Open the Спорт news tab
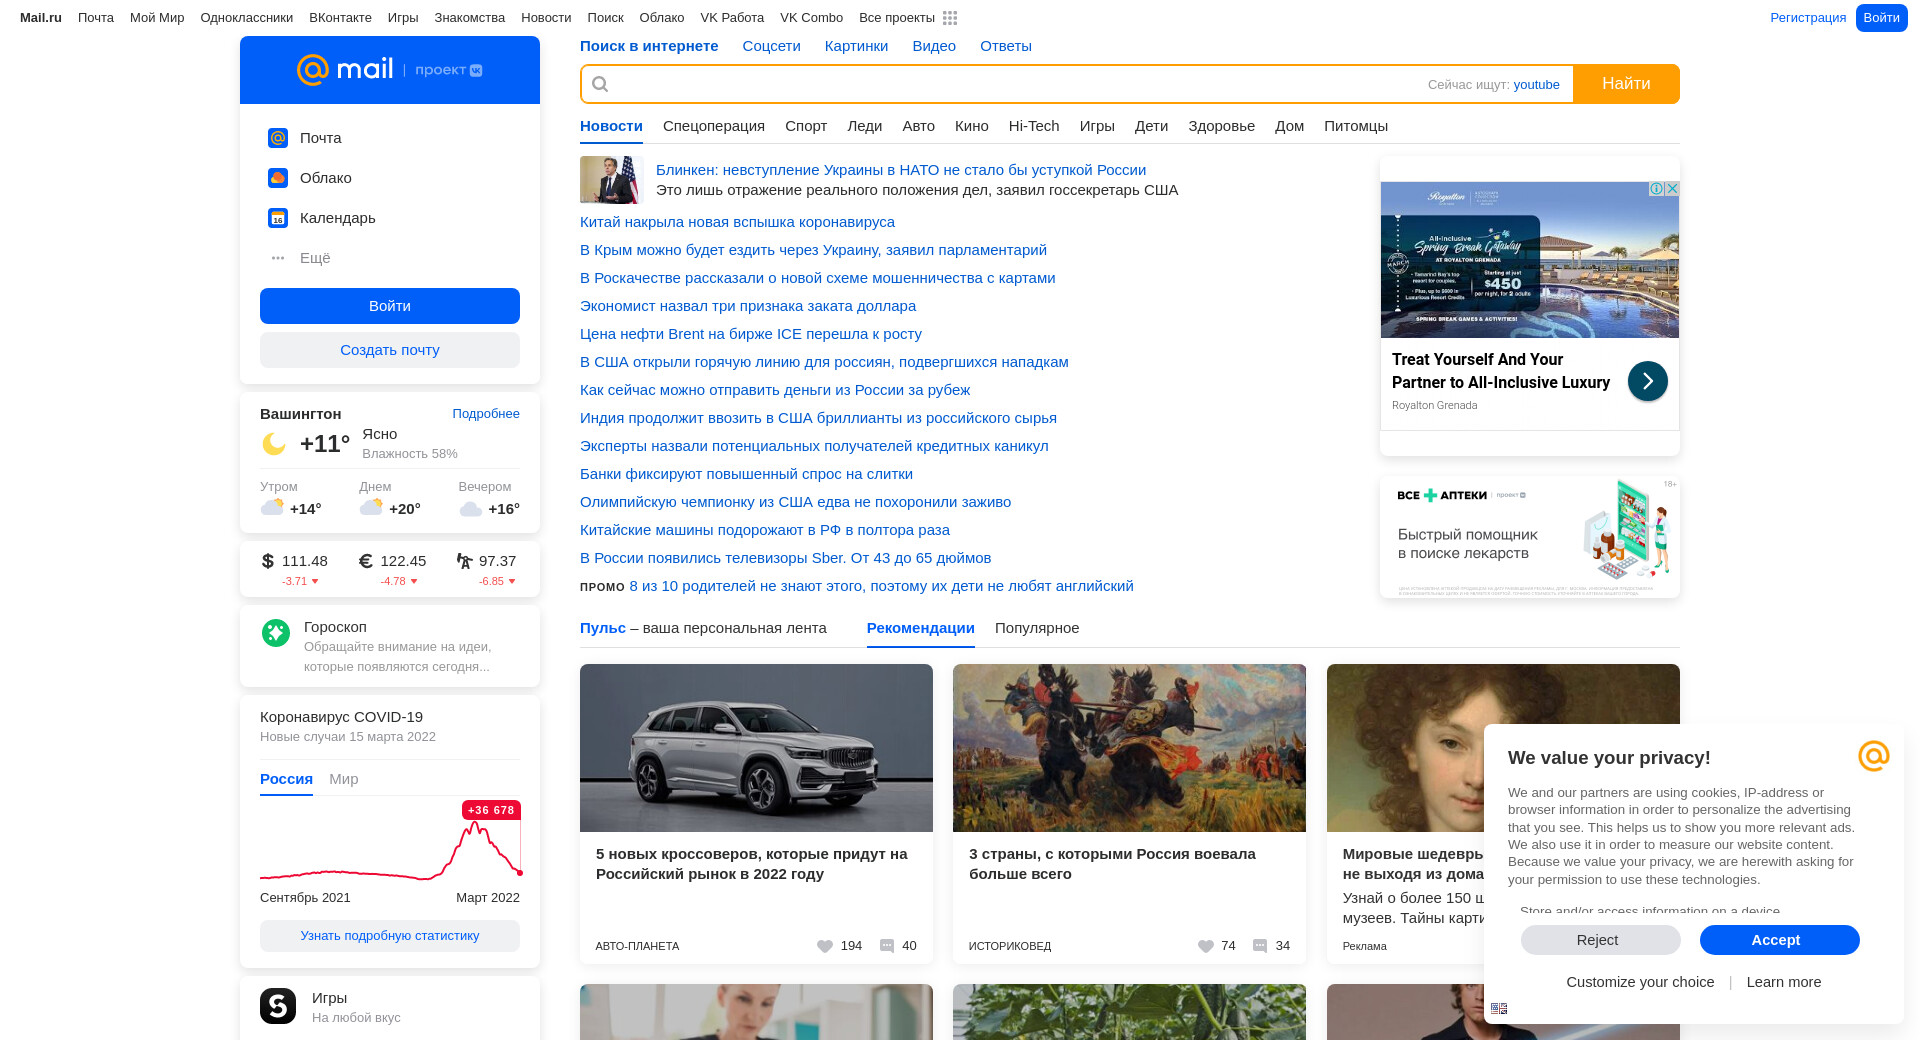Viewport: 1920px width, 1040px height. 805,126
